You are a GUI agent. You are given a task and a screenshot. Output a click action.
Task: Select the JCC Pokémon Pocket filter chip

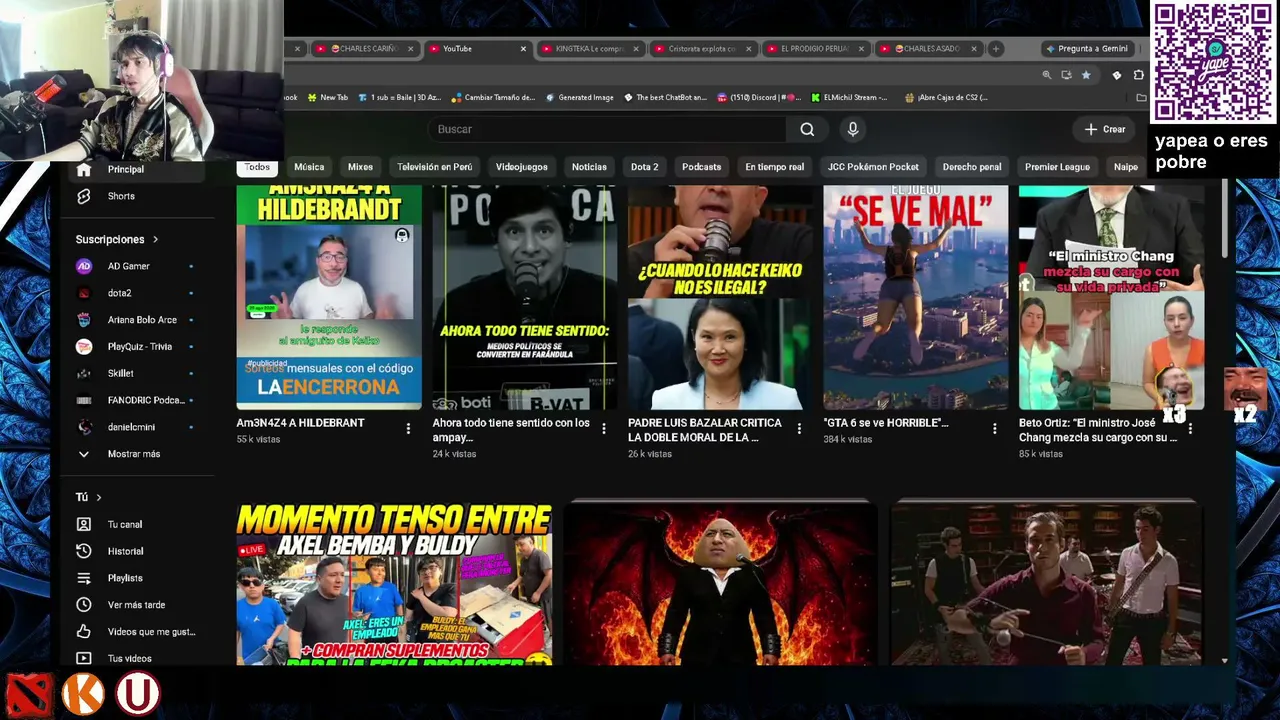pyautogui.click(x=873, y=167)
